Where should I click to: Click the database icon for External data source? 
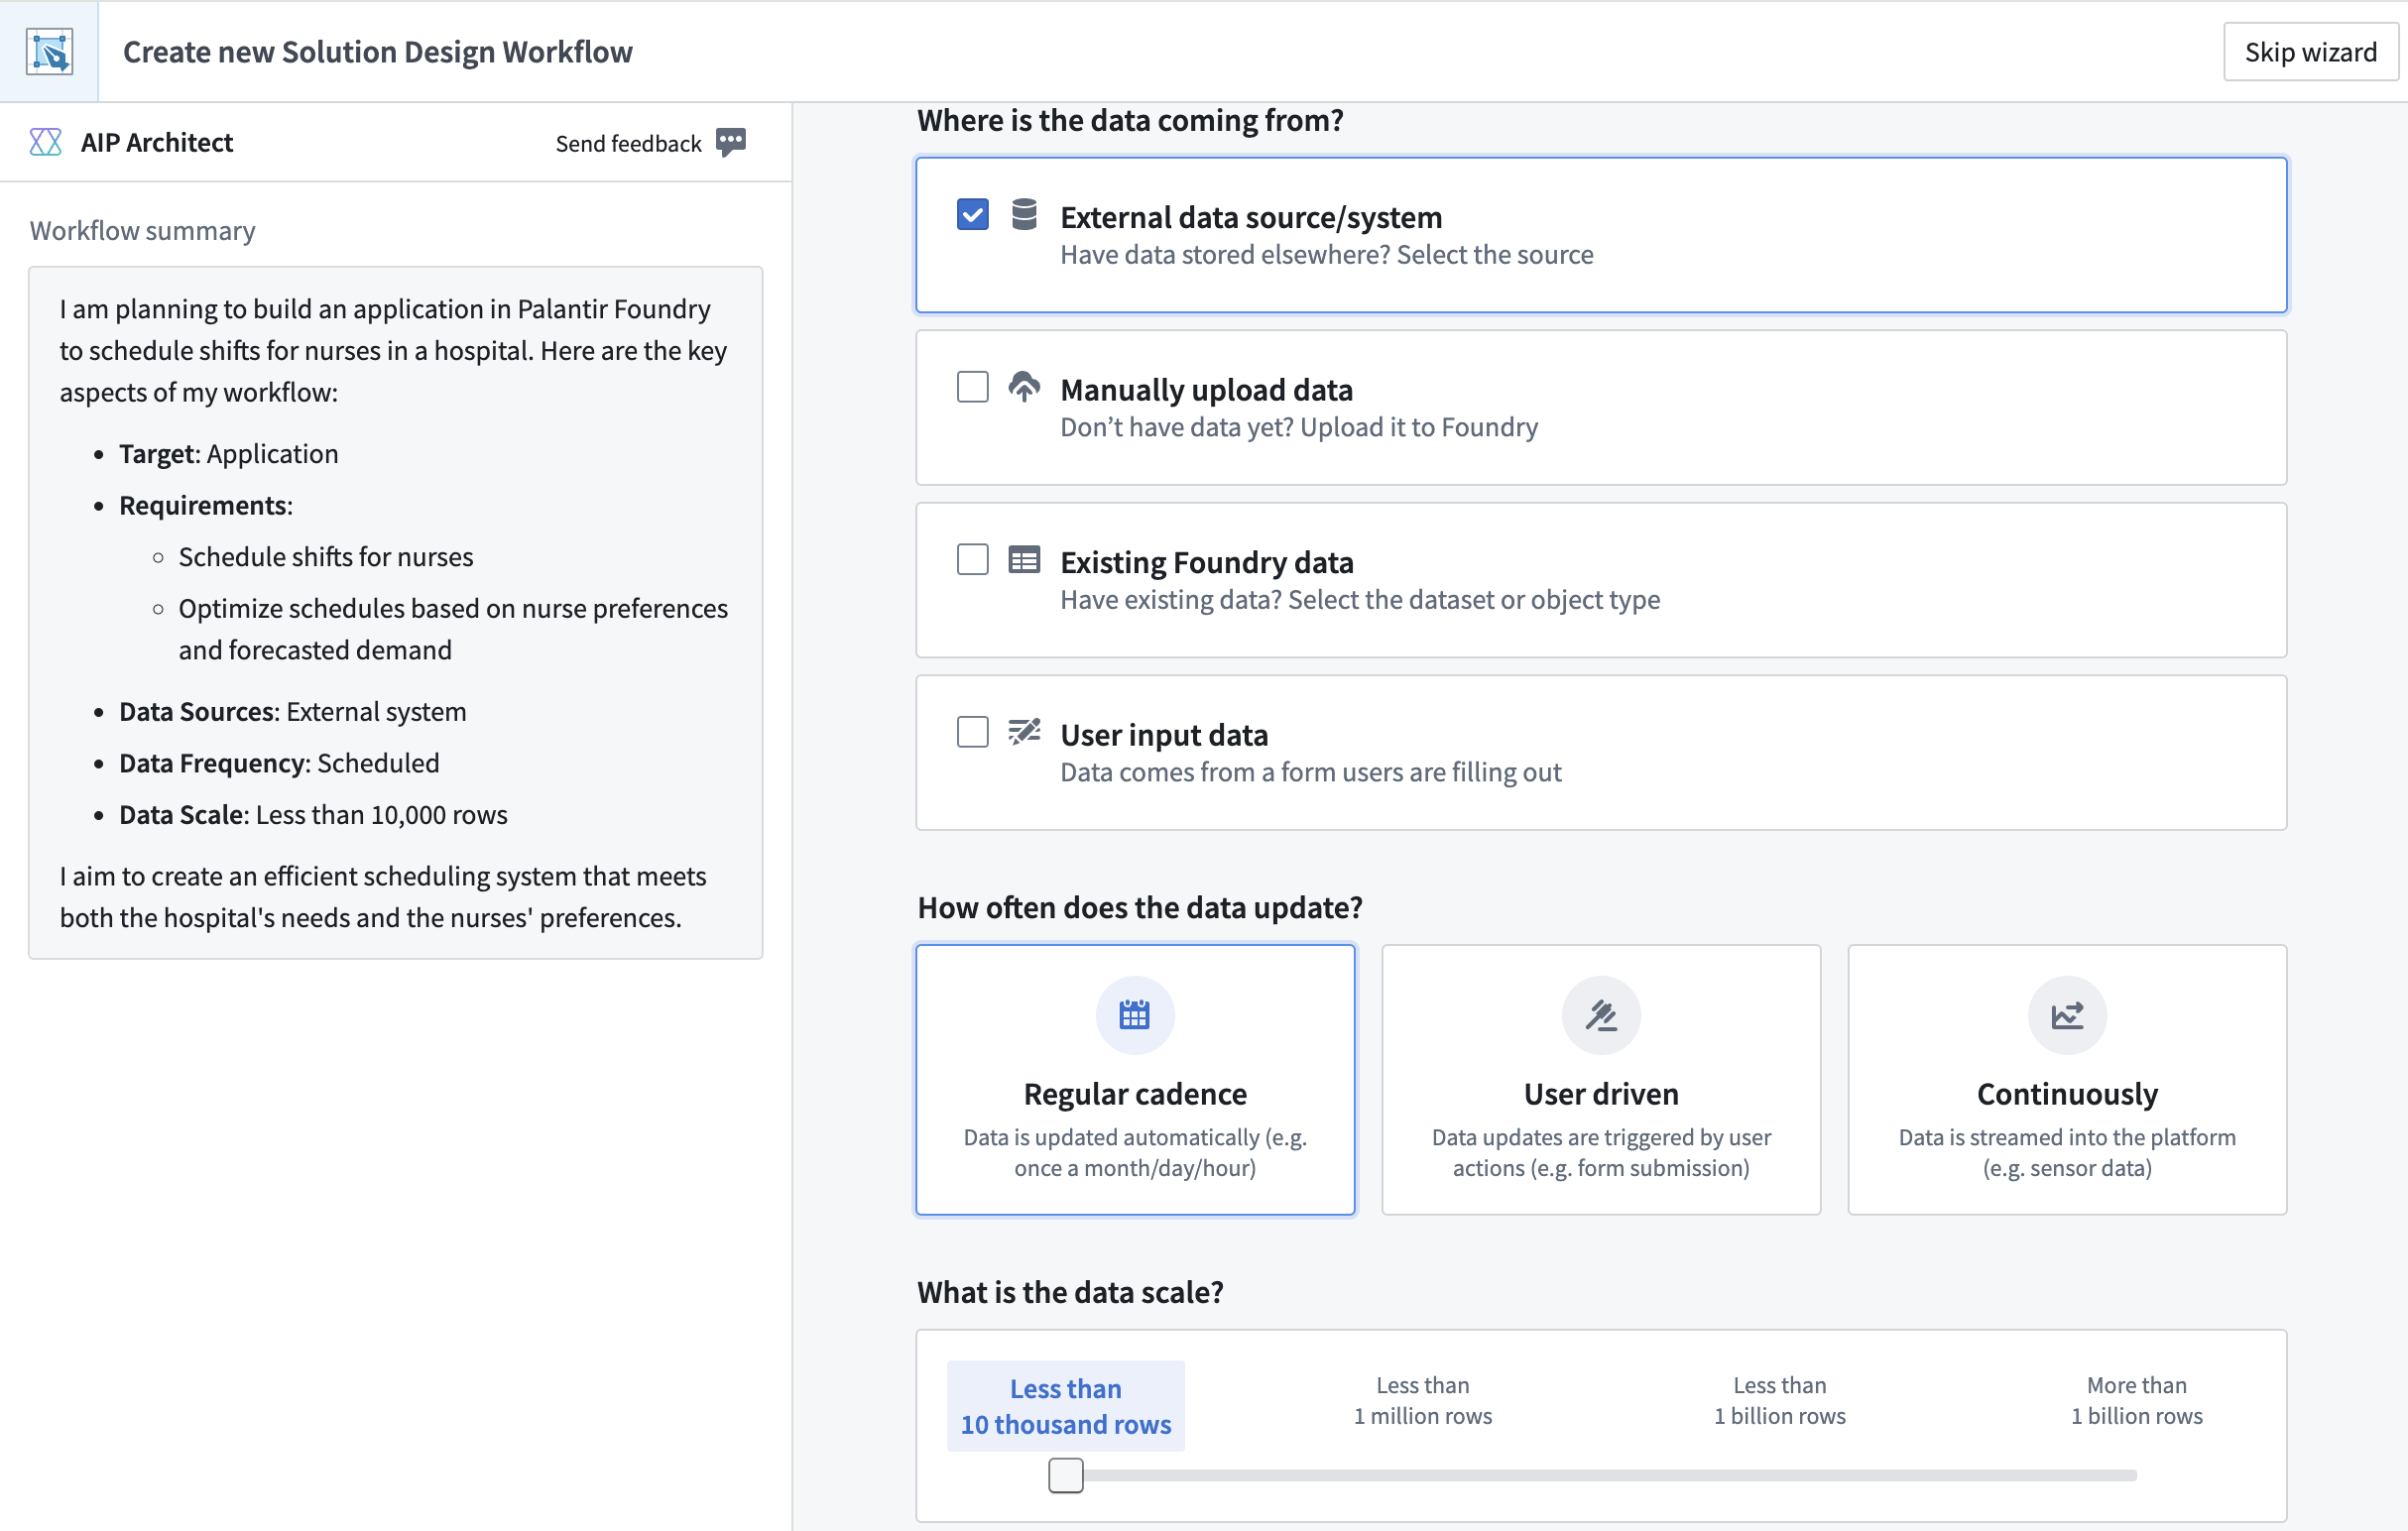(1024, 214)
